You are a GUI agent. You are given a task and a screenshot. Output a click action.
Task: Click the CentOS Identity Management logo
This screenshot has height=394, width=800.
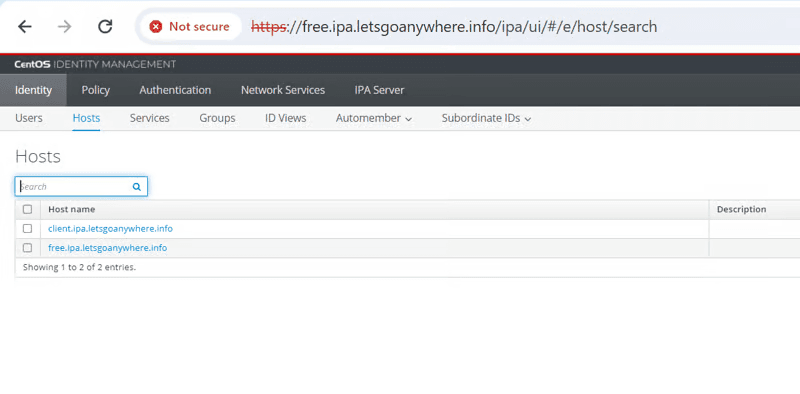(95, 64)
